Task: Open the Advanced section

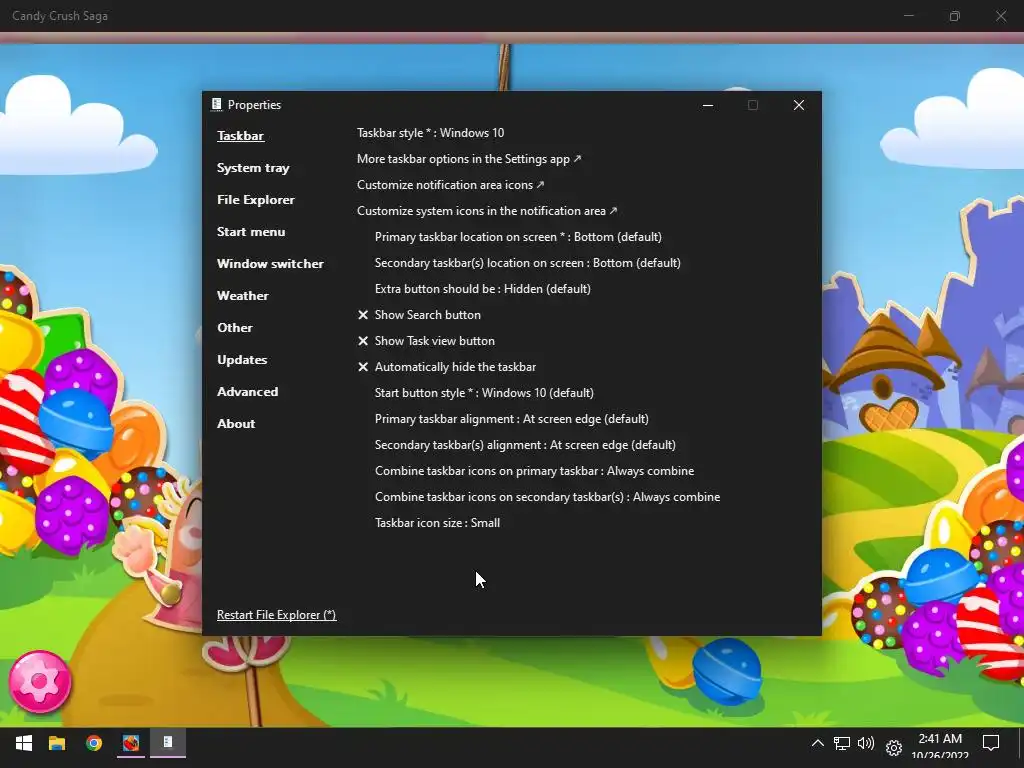Action: 248,392
